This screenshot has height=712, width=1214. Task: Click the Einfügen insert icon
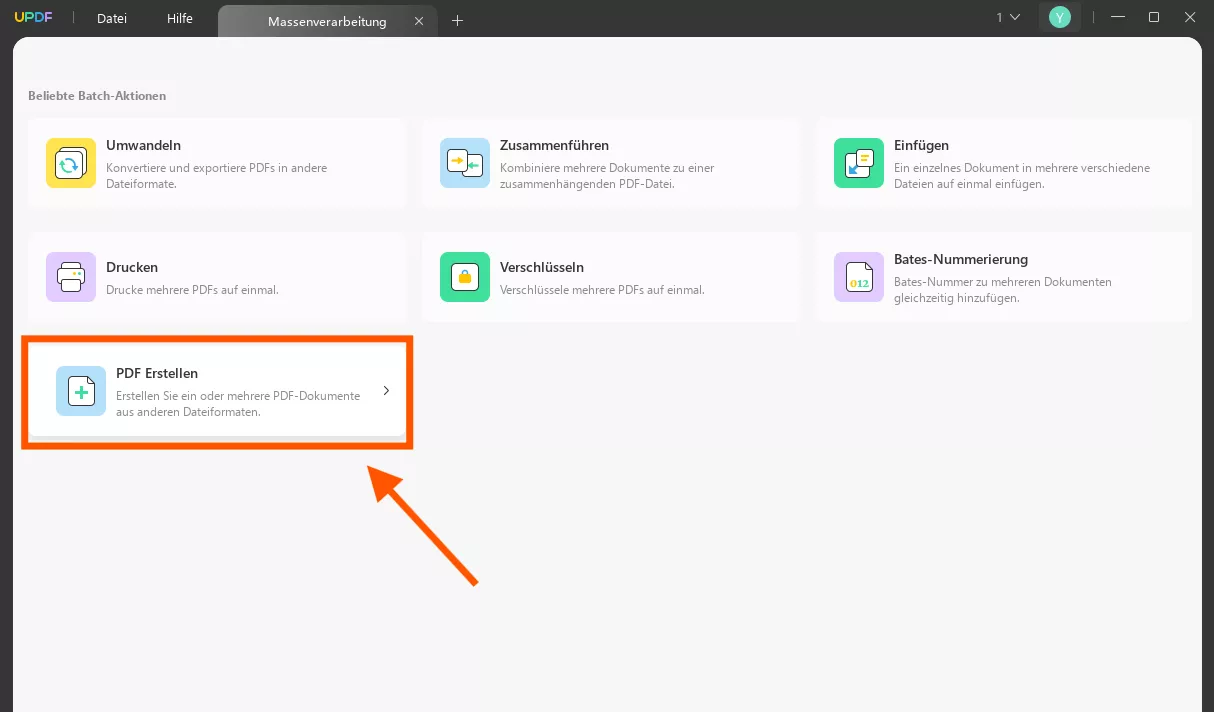(859, 163)
